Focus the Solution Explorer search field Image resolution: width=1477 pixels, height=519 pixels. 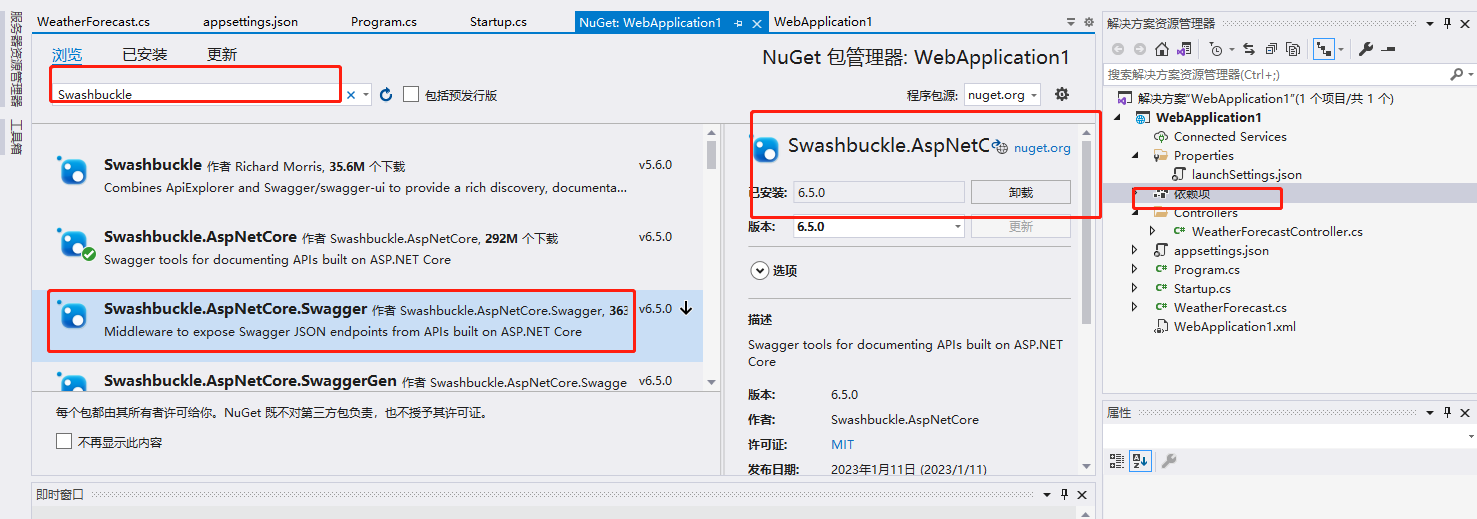(x=1275, y=74)
